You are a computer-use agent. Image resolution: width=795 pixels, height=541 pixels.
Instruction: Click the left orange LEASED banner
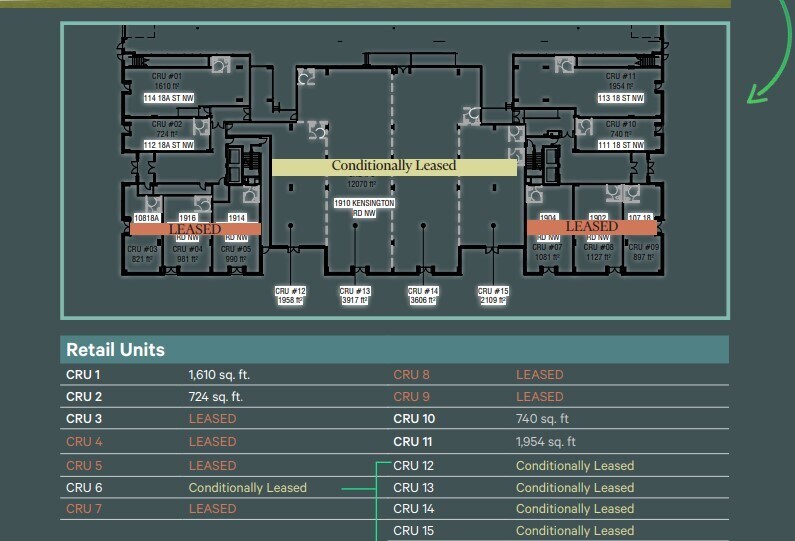tap(195, 229)
